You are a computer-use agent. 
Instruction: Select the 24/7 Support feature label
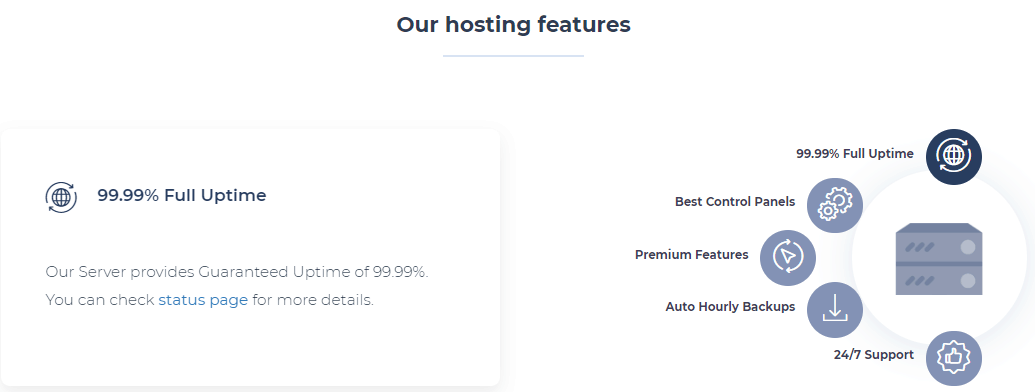873,355
